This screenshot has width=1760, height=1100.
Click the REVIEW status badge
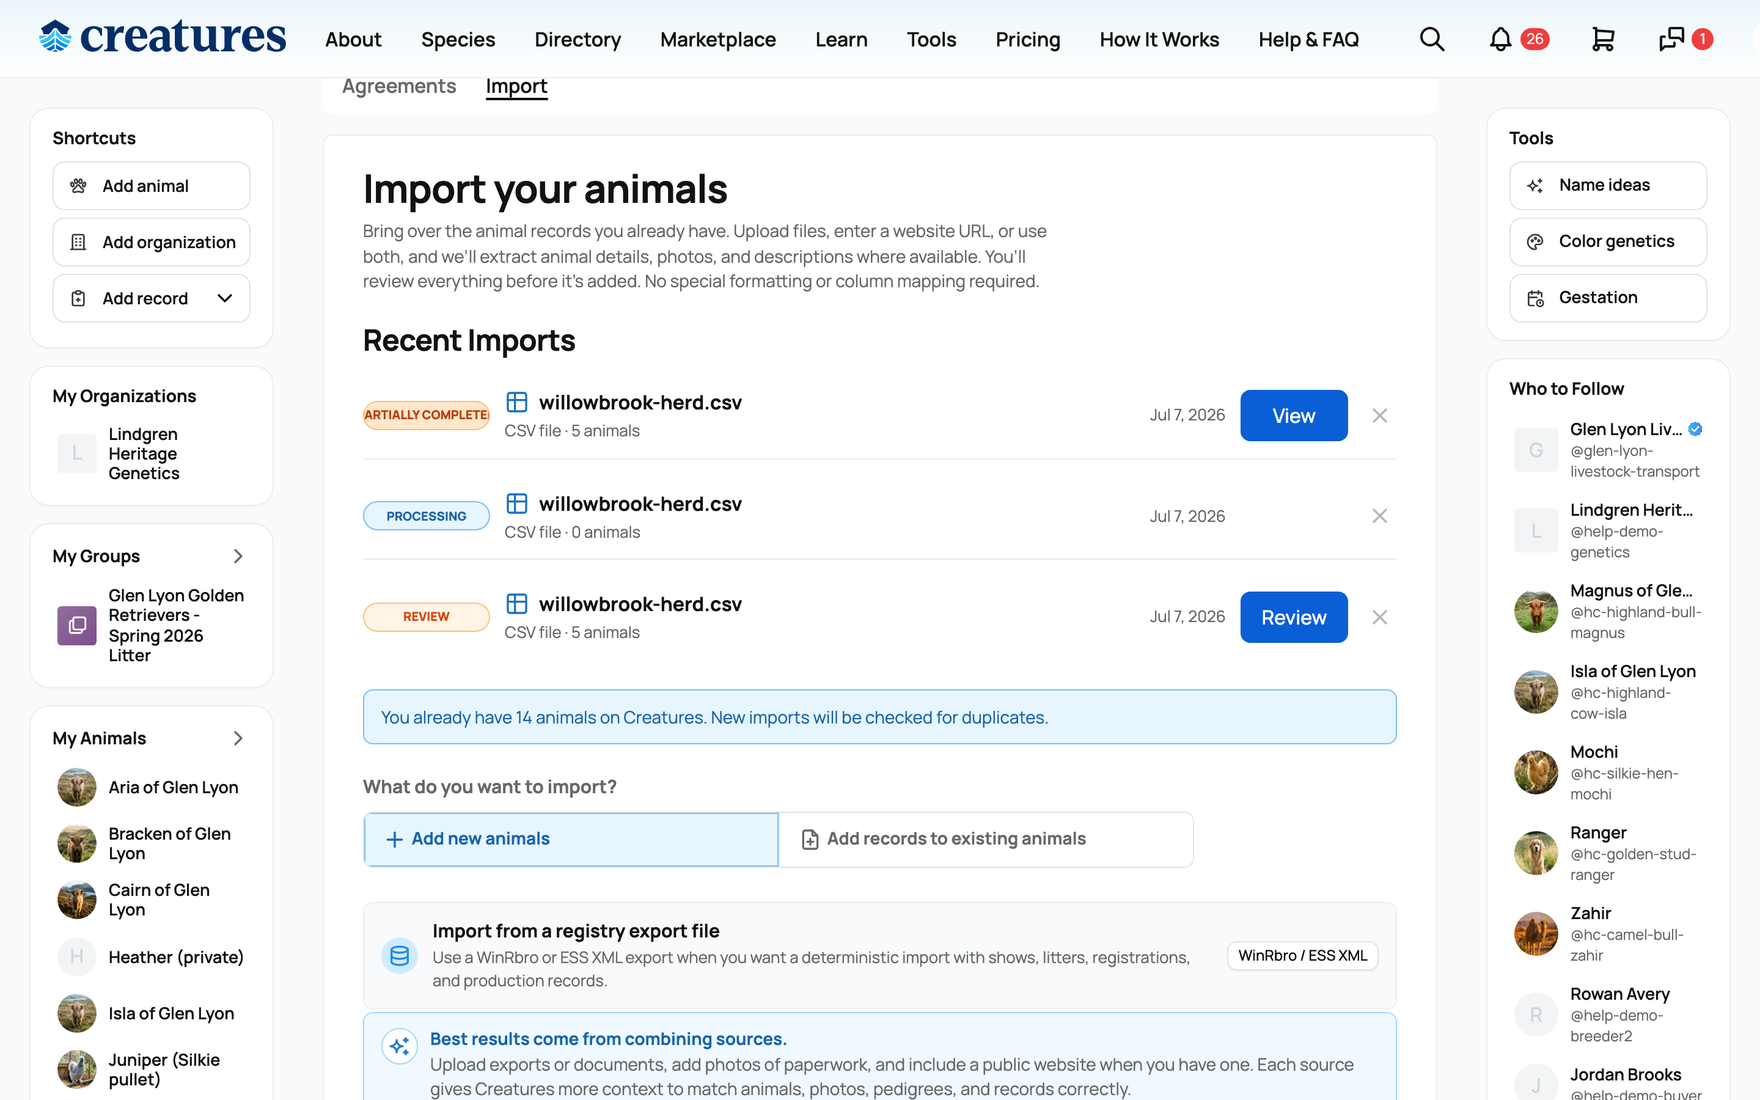[426, 617]
